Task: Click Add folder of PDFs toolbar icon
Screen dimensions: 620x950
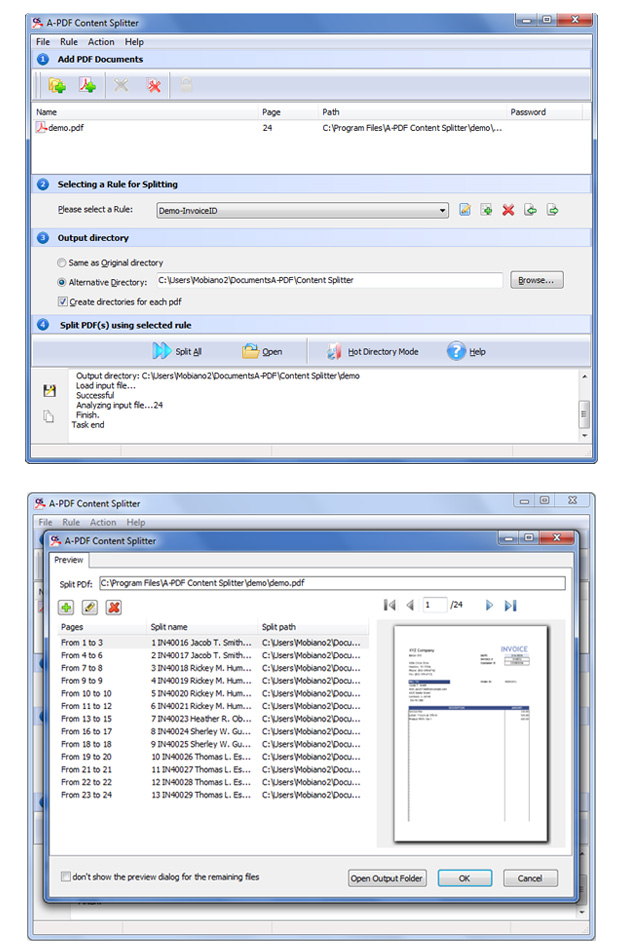Action: [58, 85]
